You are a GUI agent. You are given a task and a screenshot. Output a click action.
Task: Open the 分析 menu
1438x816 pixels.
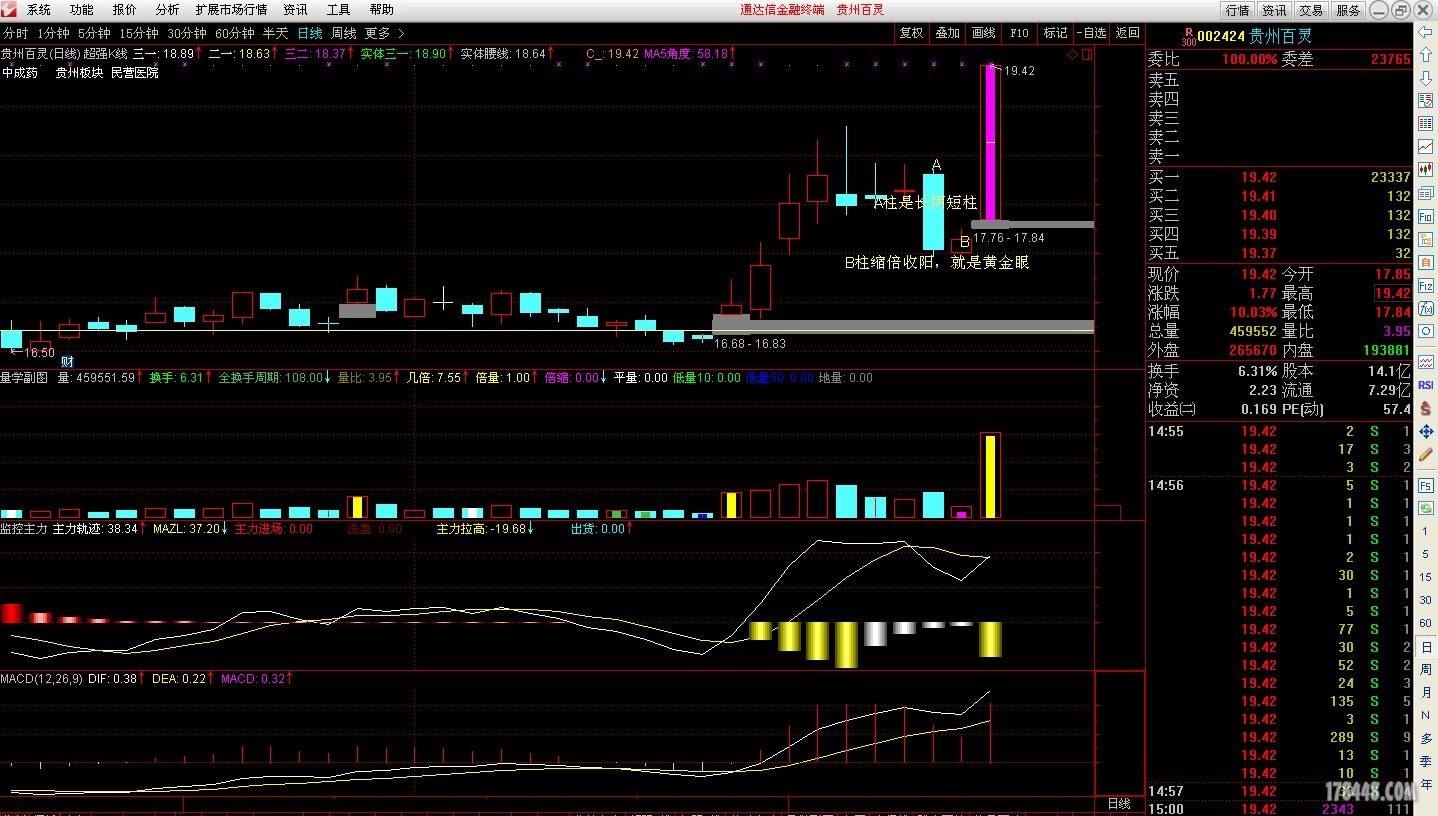pyautogui.click(x=167, y=10)
